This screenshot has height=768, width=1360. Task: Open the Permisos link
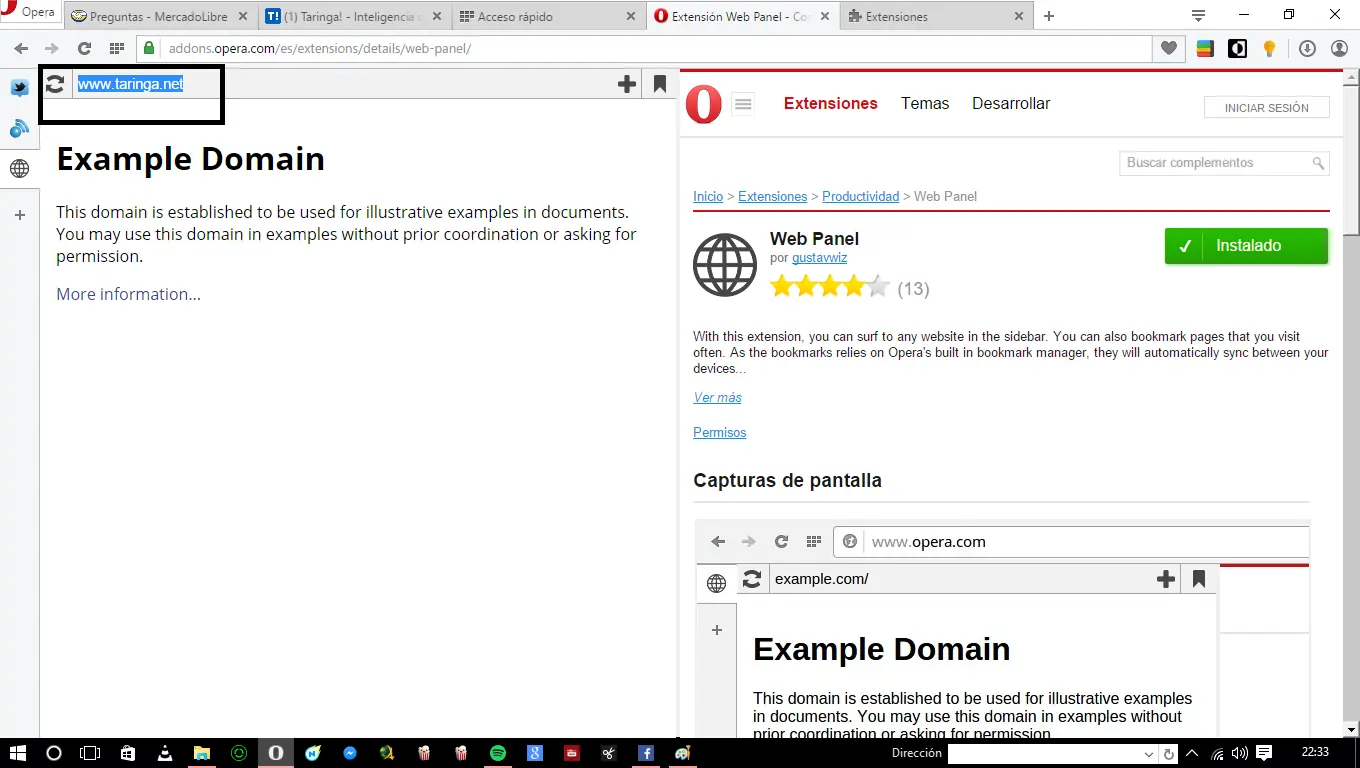coord(719,432)
